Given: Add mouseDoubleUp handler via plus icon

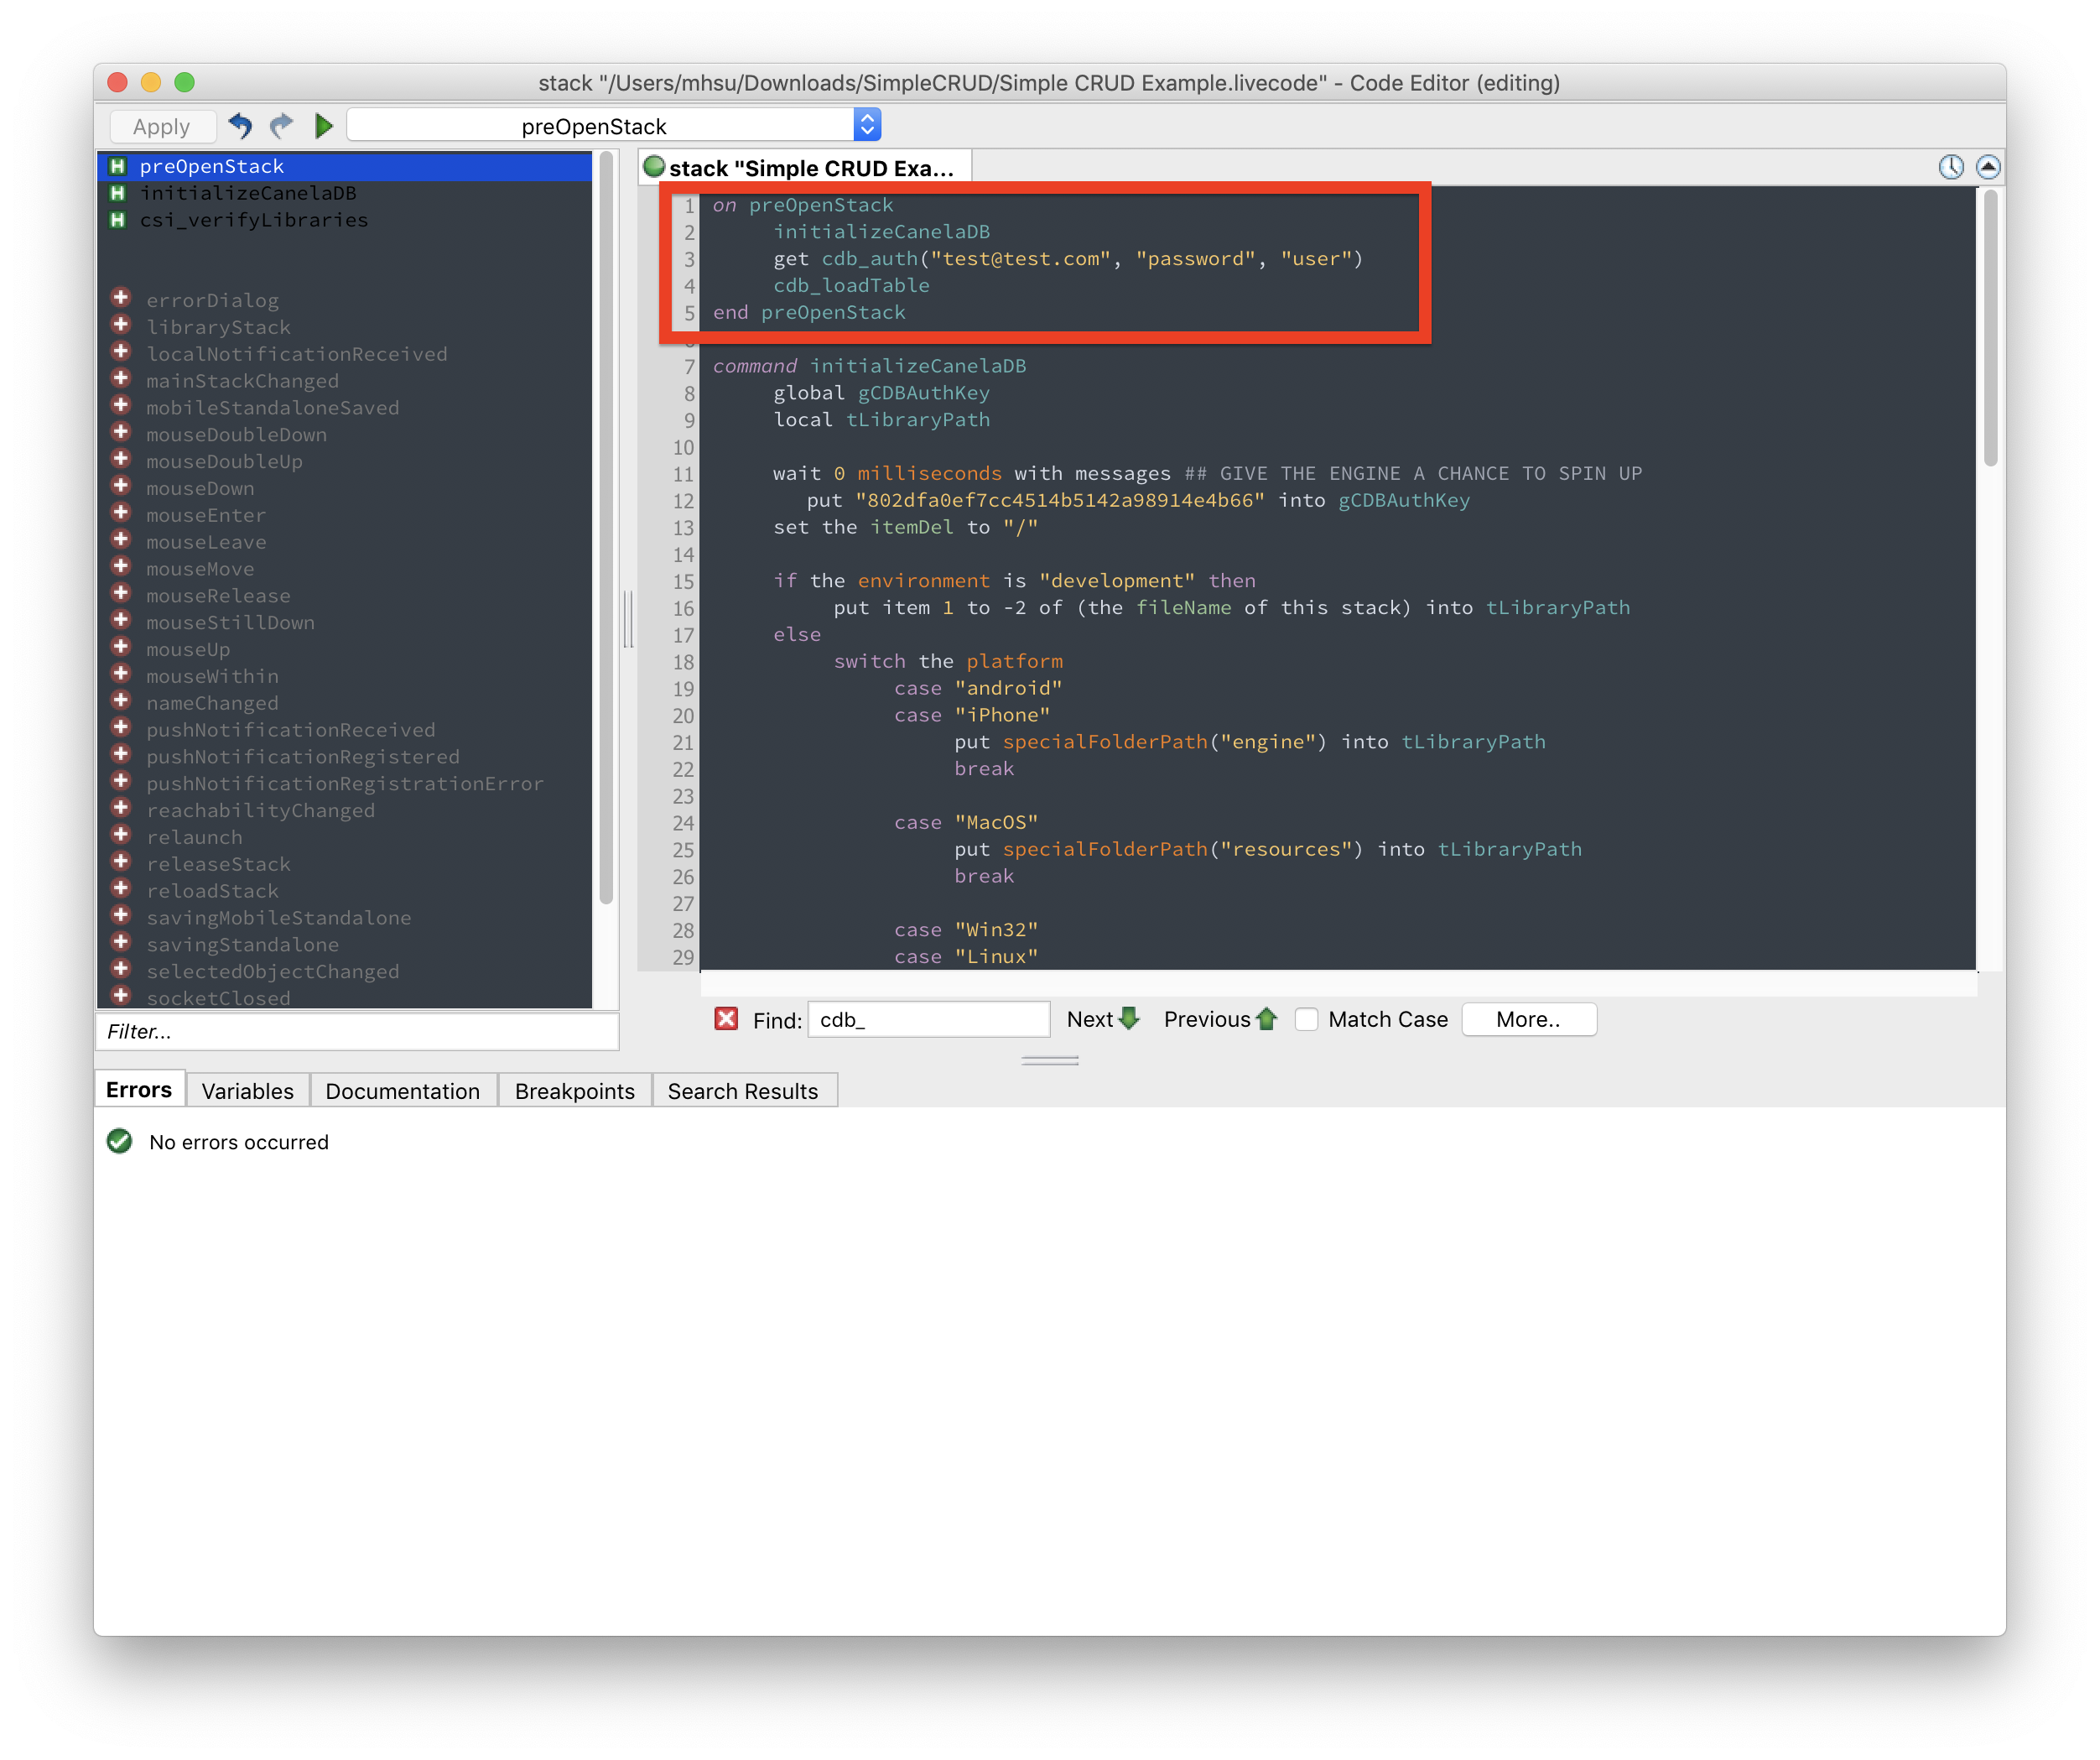Looking at the screenshot, I should pyautogui.click(x=121, y=460).
